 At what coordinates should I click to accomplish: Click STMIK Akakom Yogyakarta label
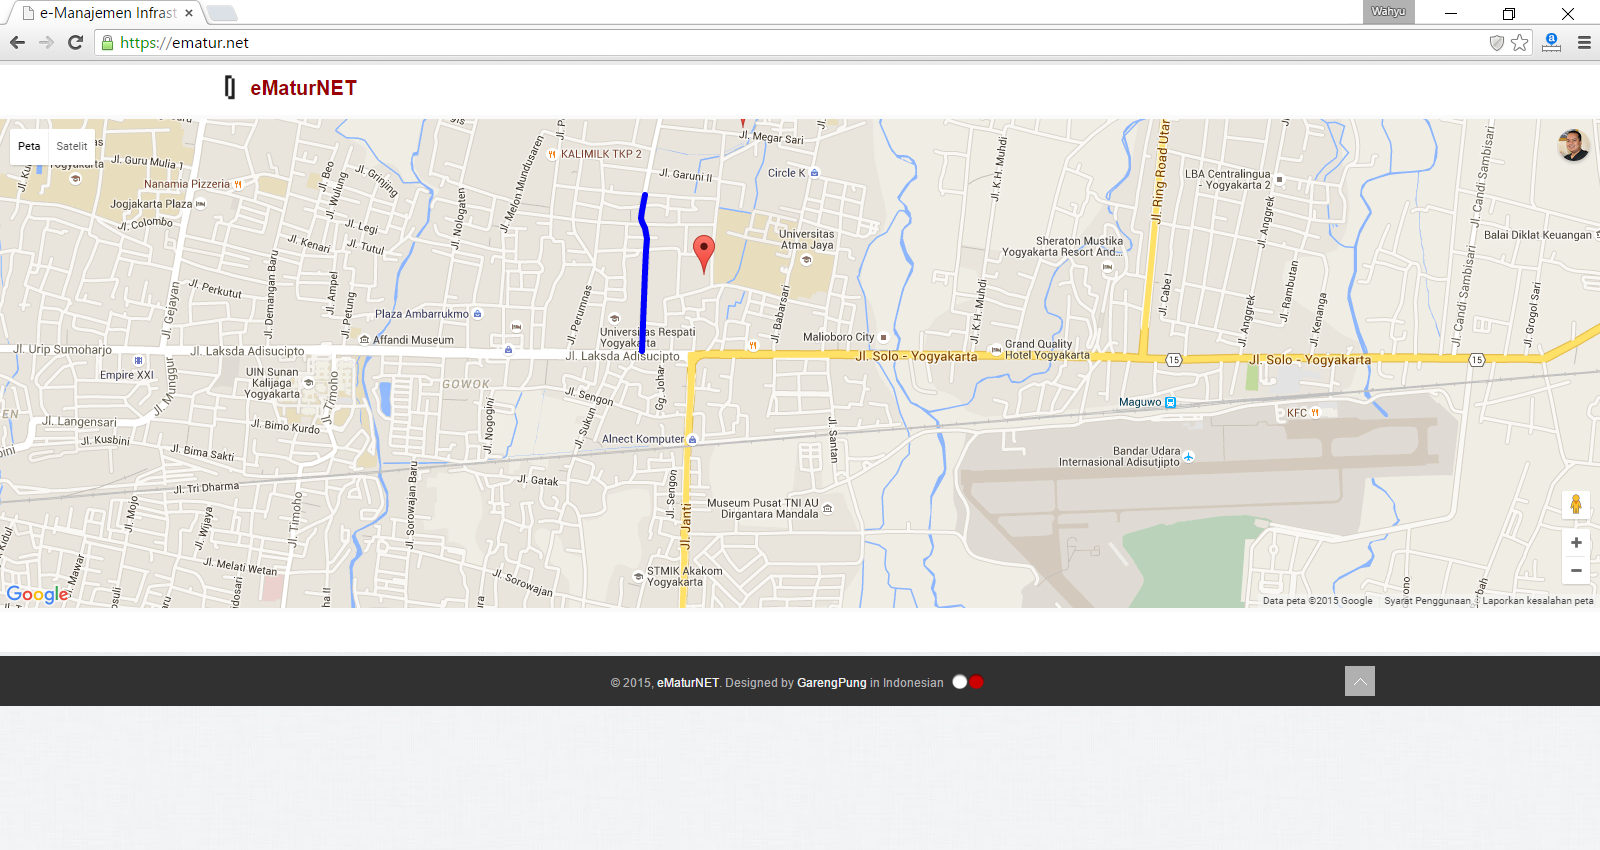point(684,577)
